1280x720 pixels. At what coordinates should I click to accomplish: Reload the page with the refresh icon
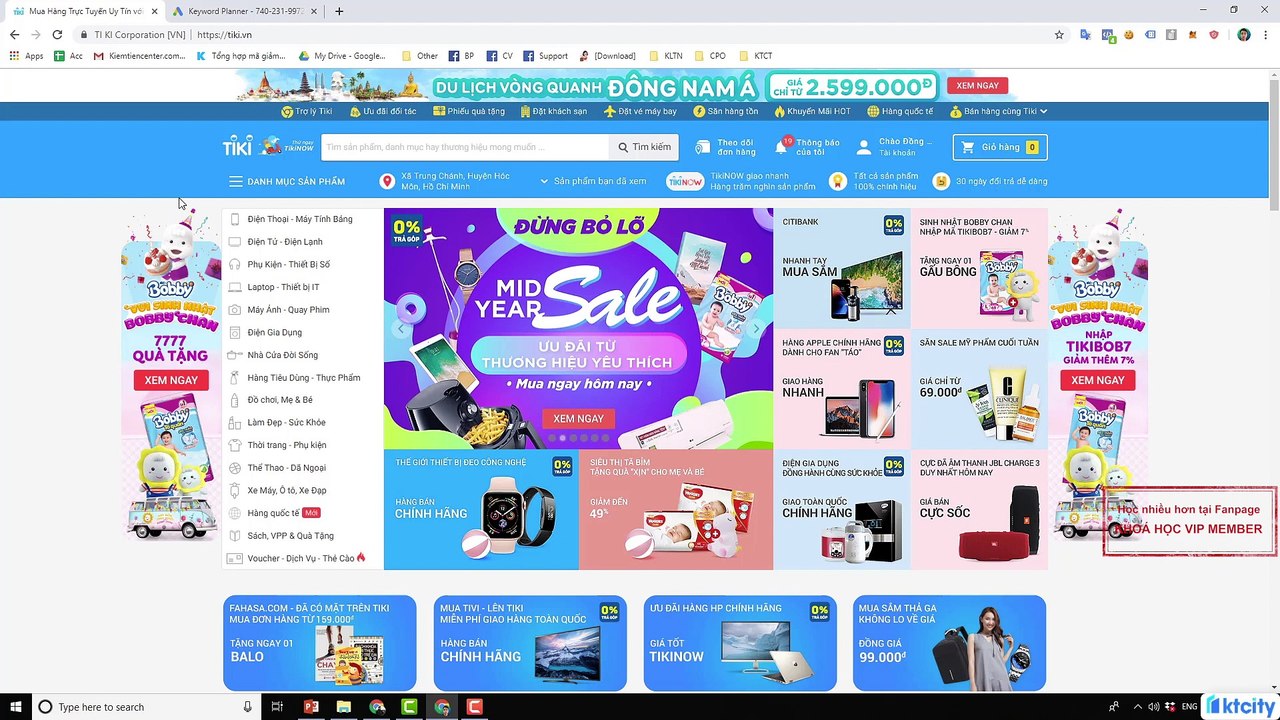57,34
